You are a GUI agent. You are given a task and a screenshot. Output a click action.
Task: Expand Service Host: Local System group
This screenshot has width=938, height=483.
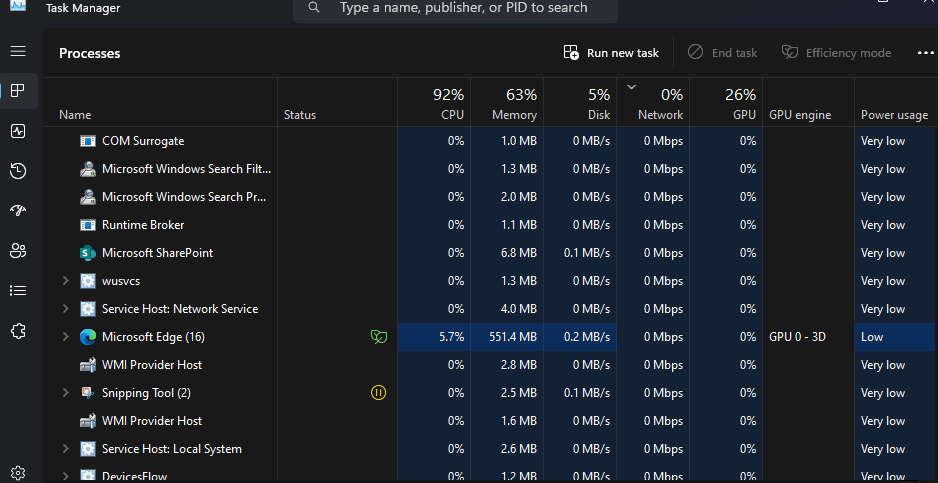tap(66, 449)
